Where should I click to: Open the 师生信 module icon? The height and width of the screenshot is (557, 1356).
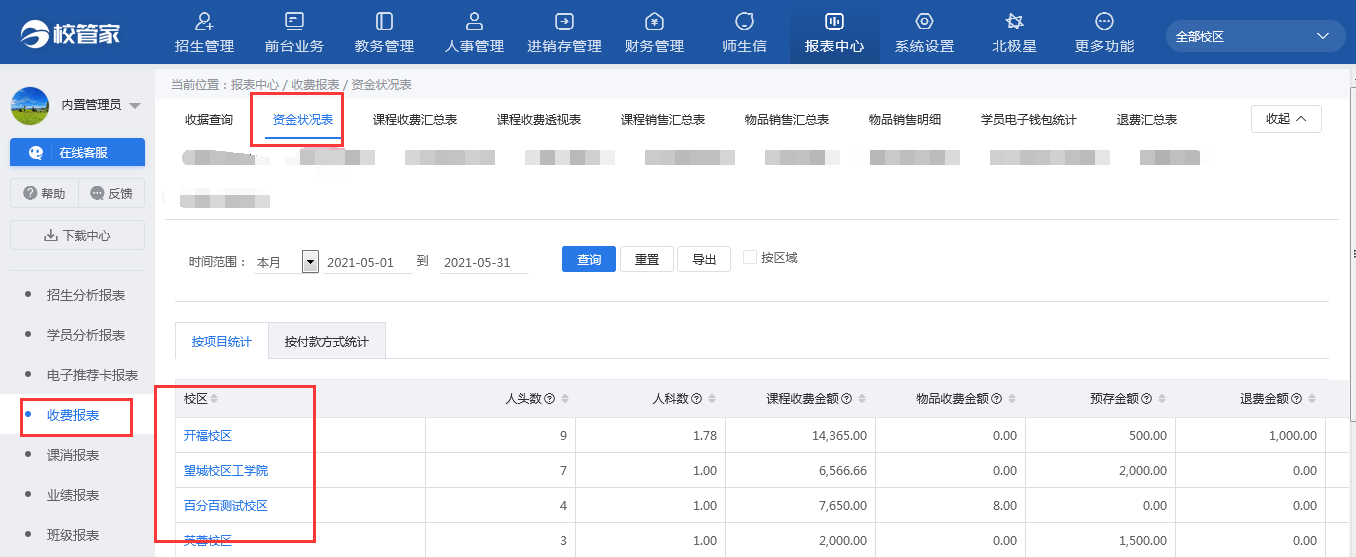click(744, 21)
